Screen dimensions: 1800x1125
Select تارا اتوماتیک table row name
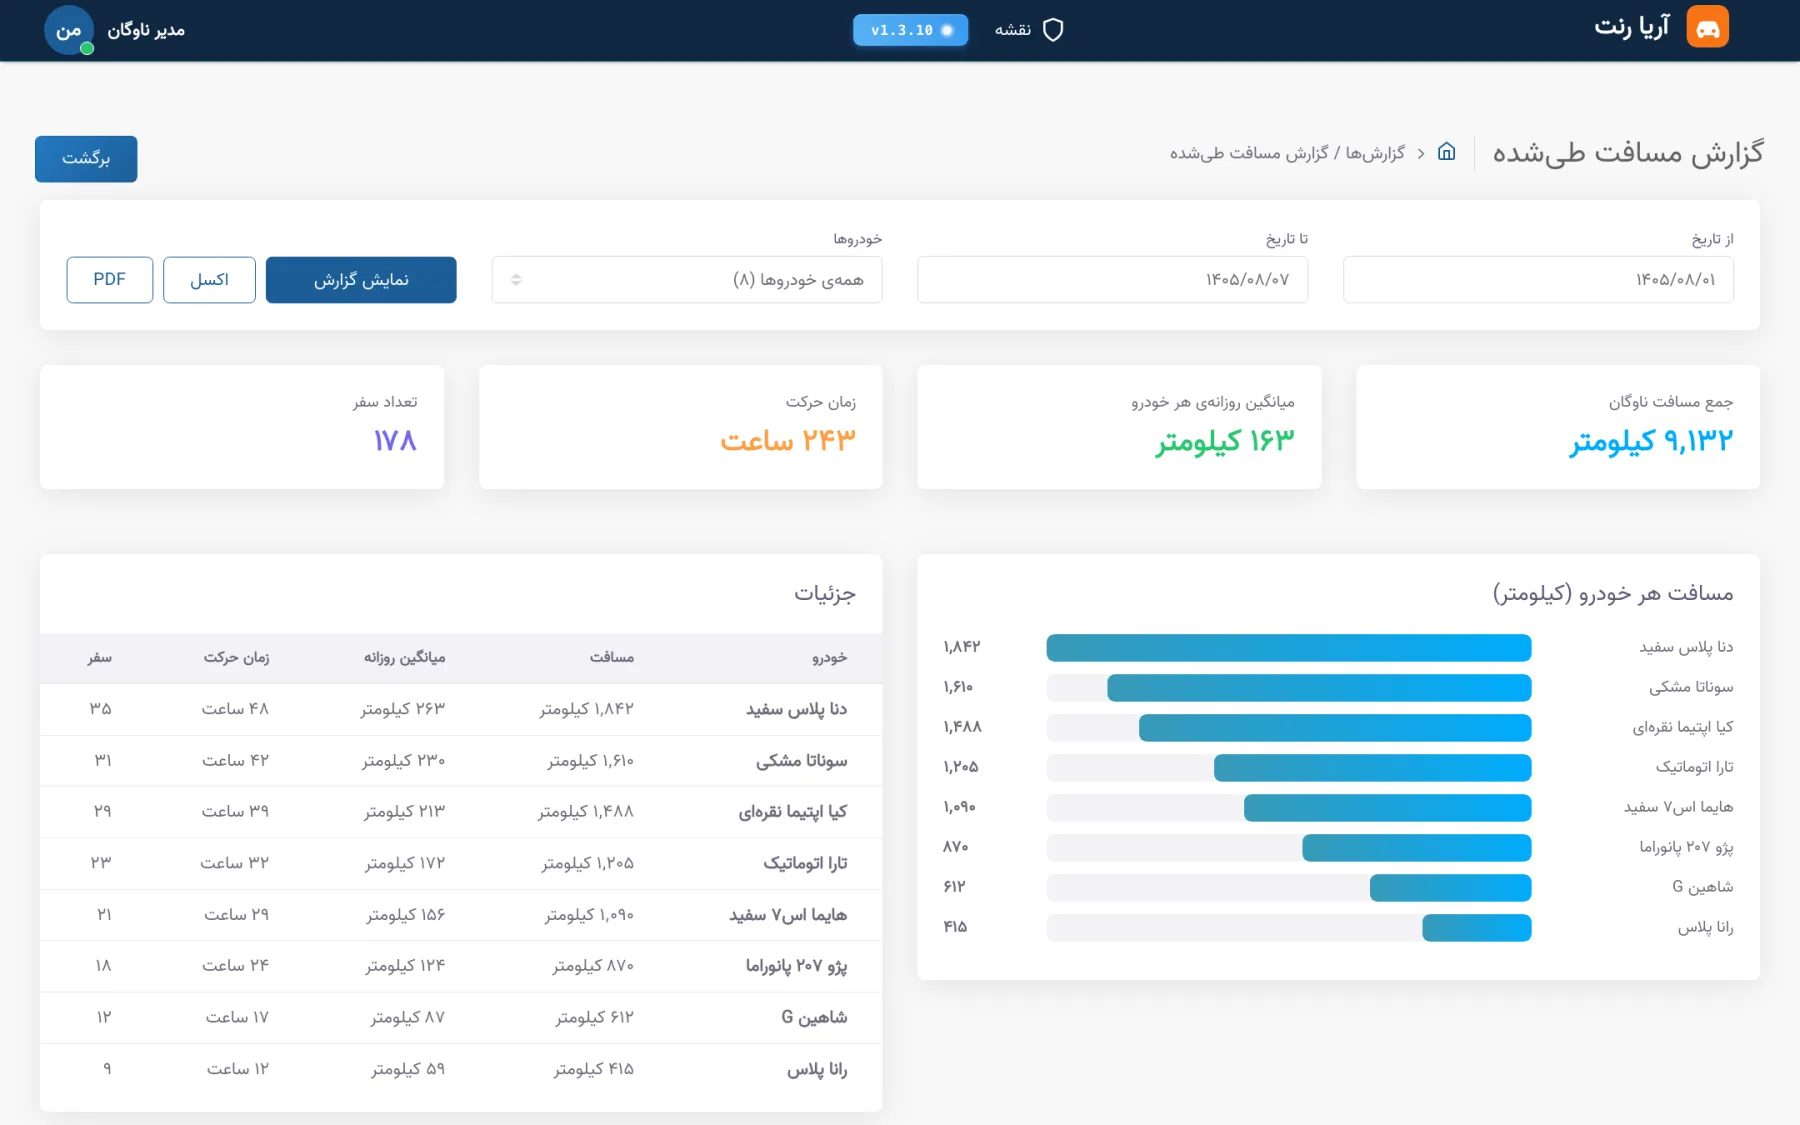click(x=805, y=864)
